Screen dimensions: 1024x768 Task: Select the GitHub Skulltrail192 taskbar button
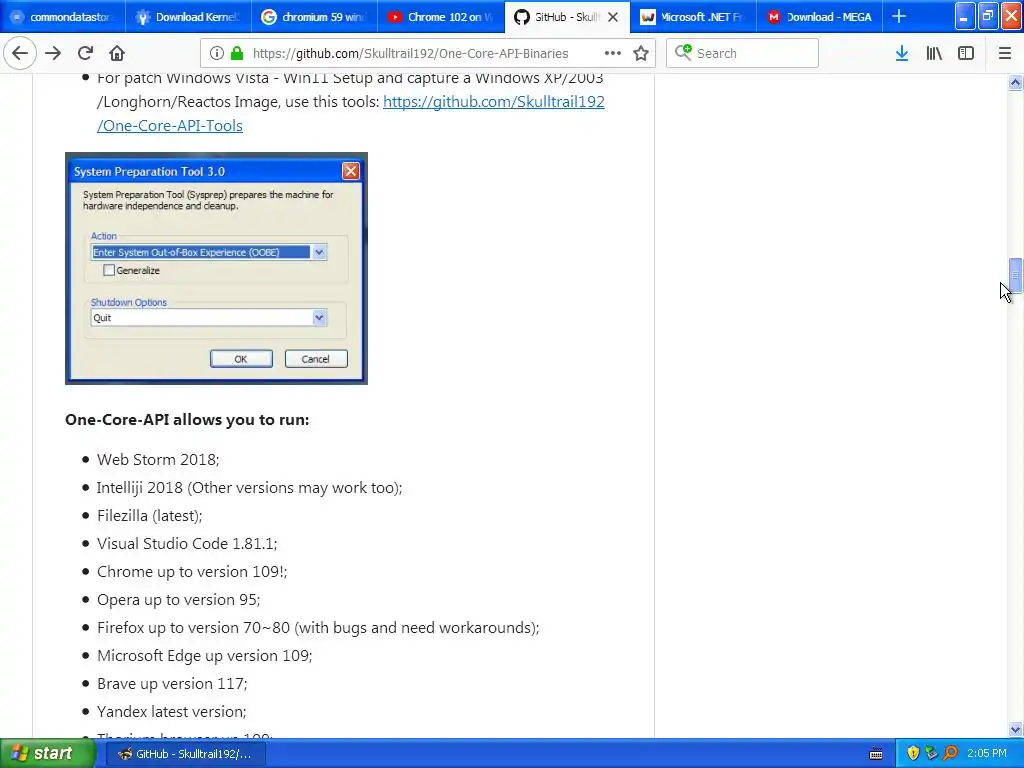pos(185,754)
